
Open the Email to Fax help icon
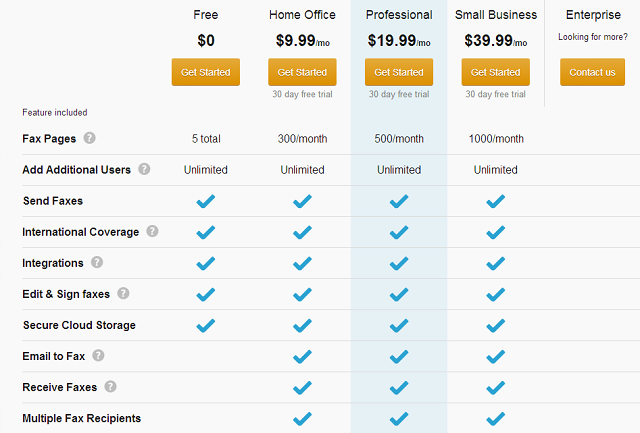point(98,355)
